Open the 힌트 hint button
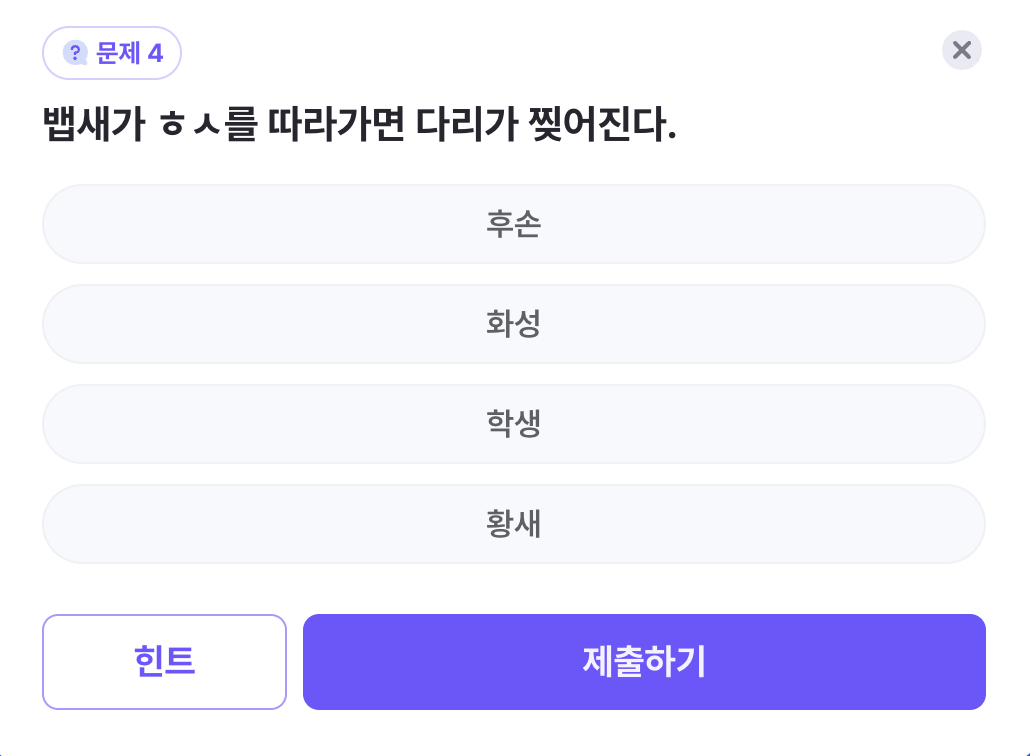1030x756 pixels. (x=164, y=662)
